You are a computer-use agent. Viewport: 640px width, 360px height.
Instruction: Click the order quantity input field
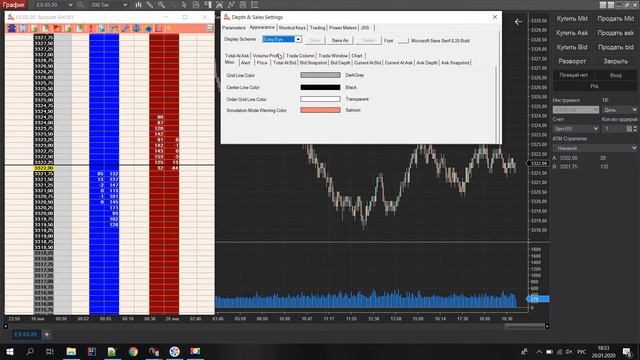614,129
